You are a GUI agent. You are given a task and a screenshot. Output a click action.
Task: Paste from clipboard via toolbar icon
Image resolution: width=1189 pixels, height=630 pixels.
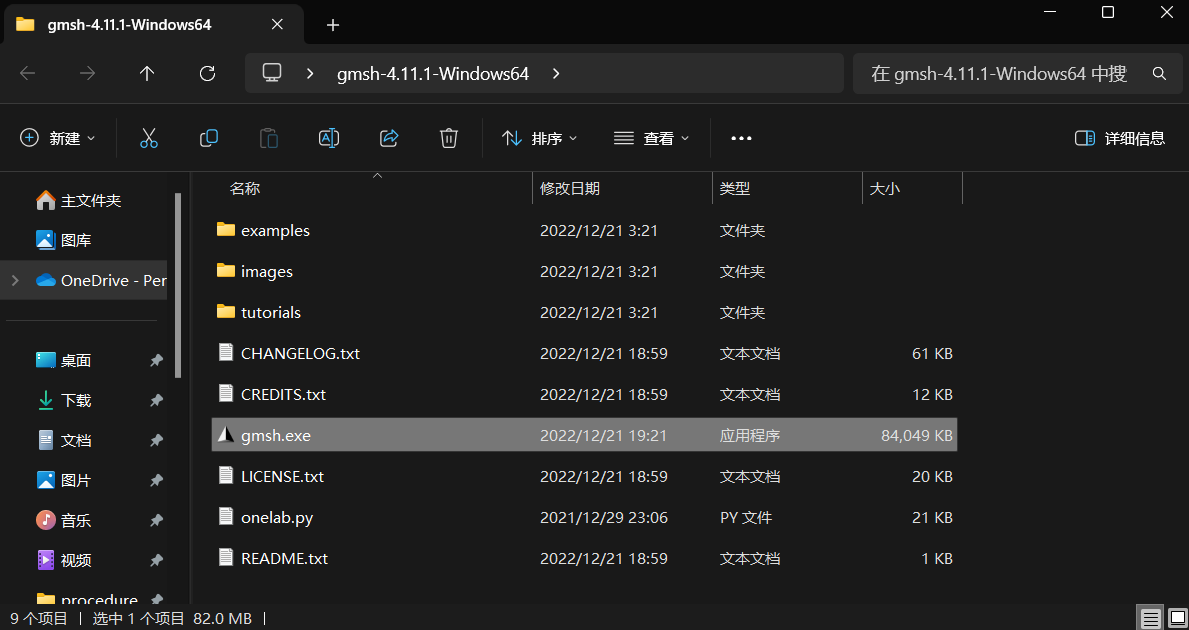pos(268,138)
